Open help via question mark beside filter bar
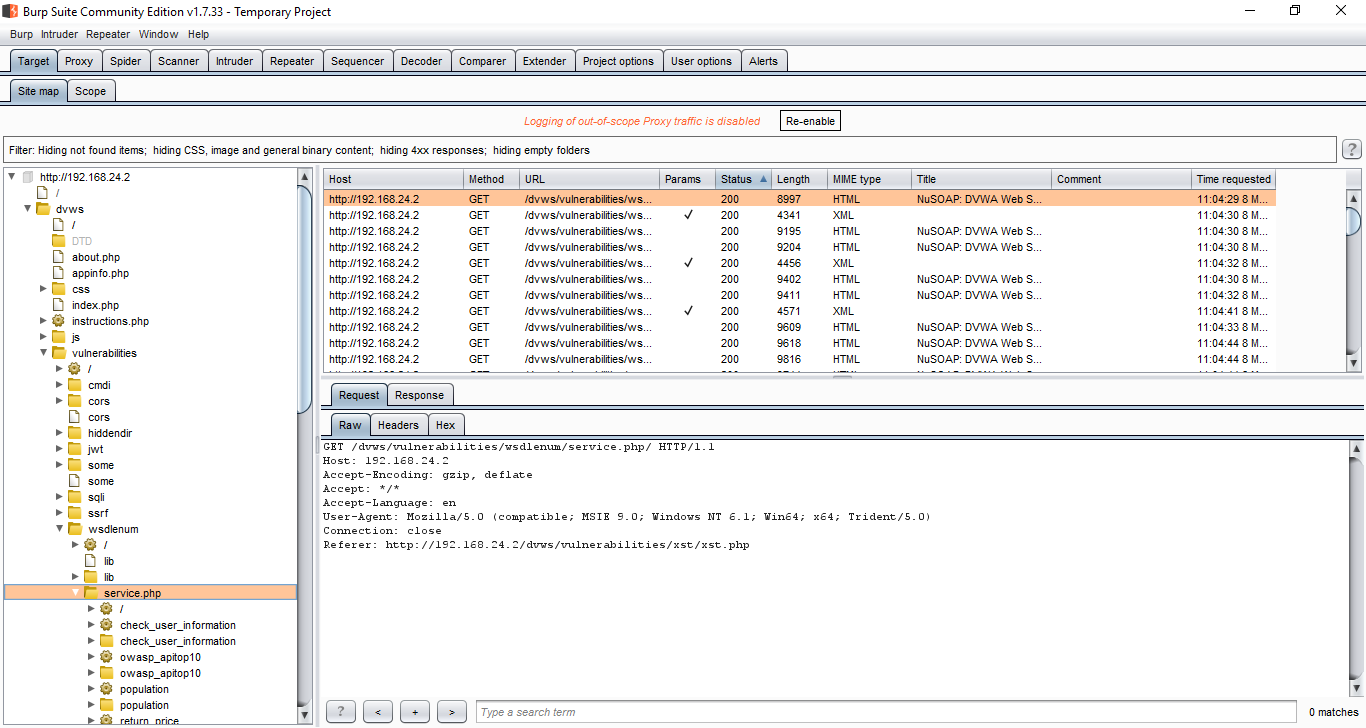 (x=1352, y=149)
